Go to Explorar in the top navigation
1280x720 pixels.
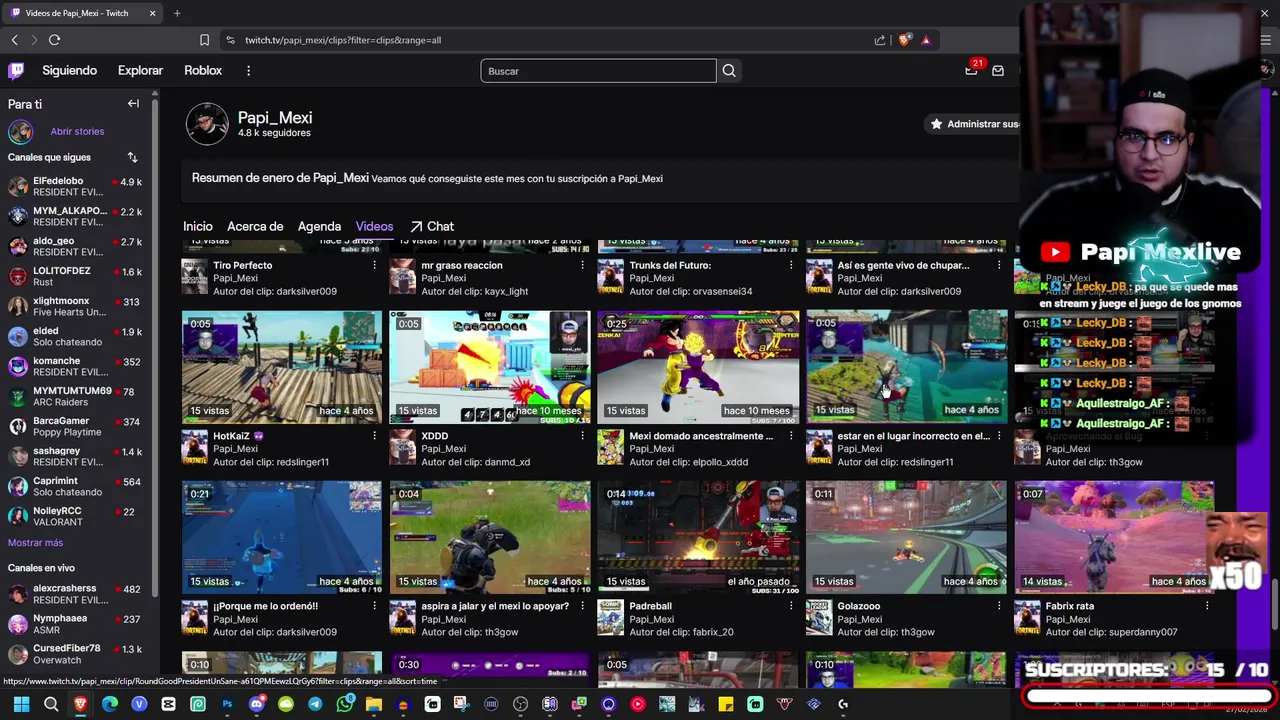[140, 71]
